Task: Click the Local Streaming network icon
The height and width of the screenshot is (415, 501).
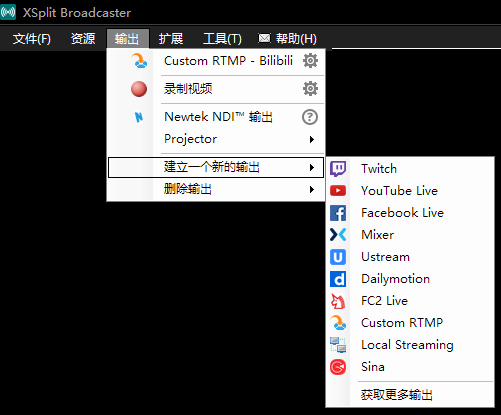Action: click(x=338, y=345)
